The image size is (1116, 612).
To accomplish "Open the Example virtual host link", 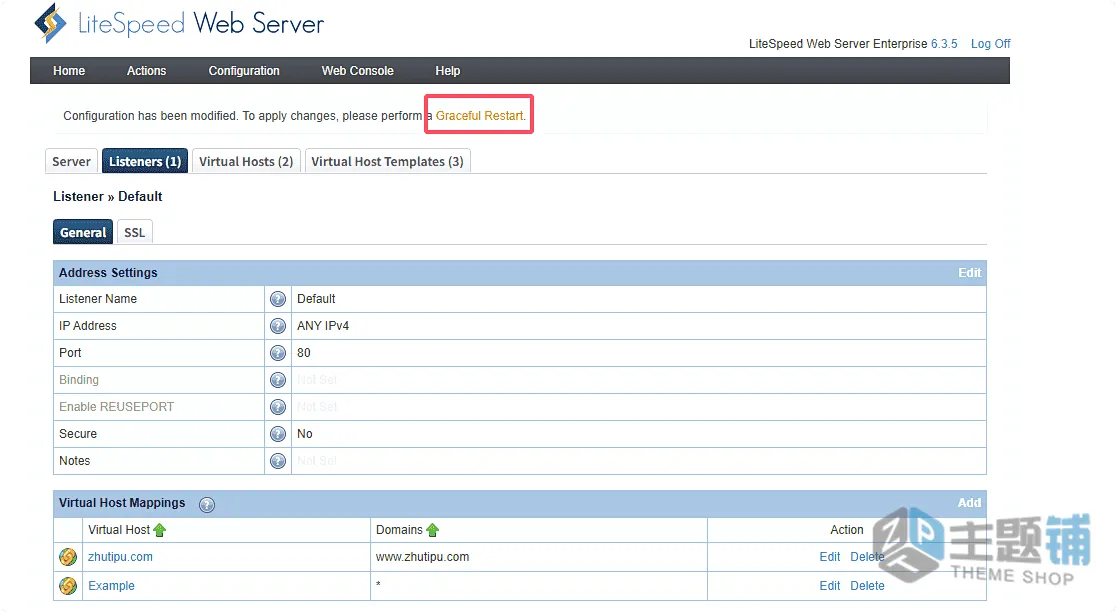I will 111,586.
